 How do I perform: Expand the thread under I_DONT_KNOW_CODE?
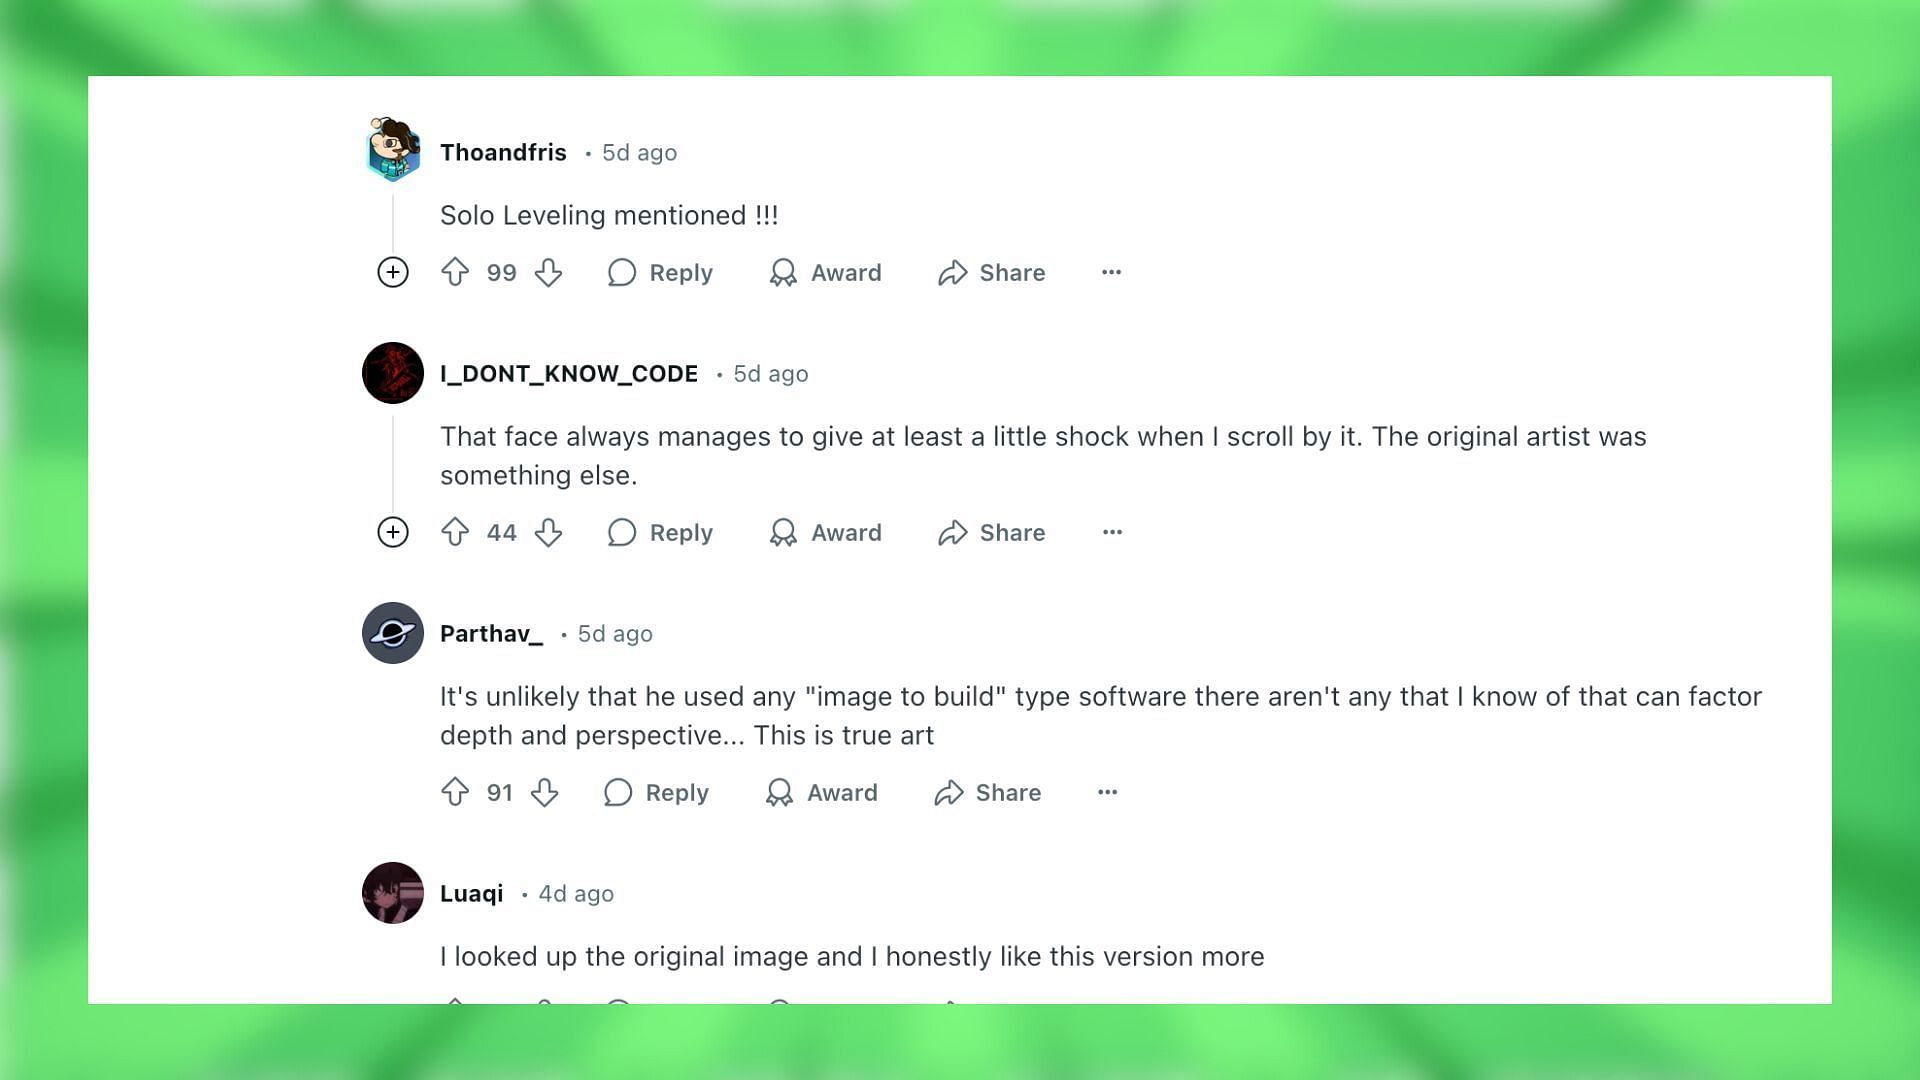tap(392, 533)
